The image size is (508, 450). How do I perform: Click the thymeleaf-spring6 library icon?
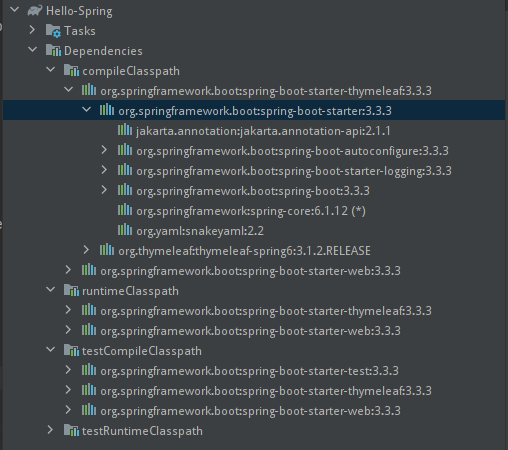click(x=107, y=250)
